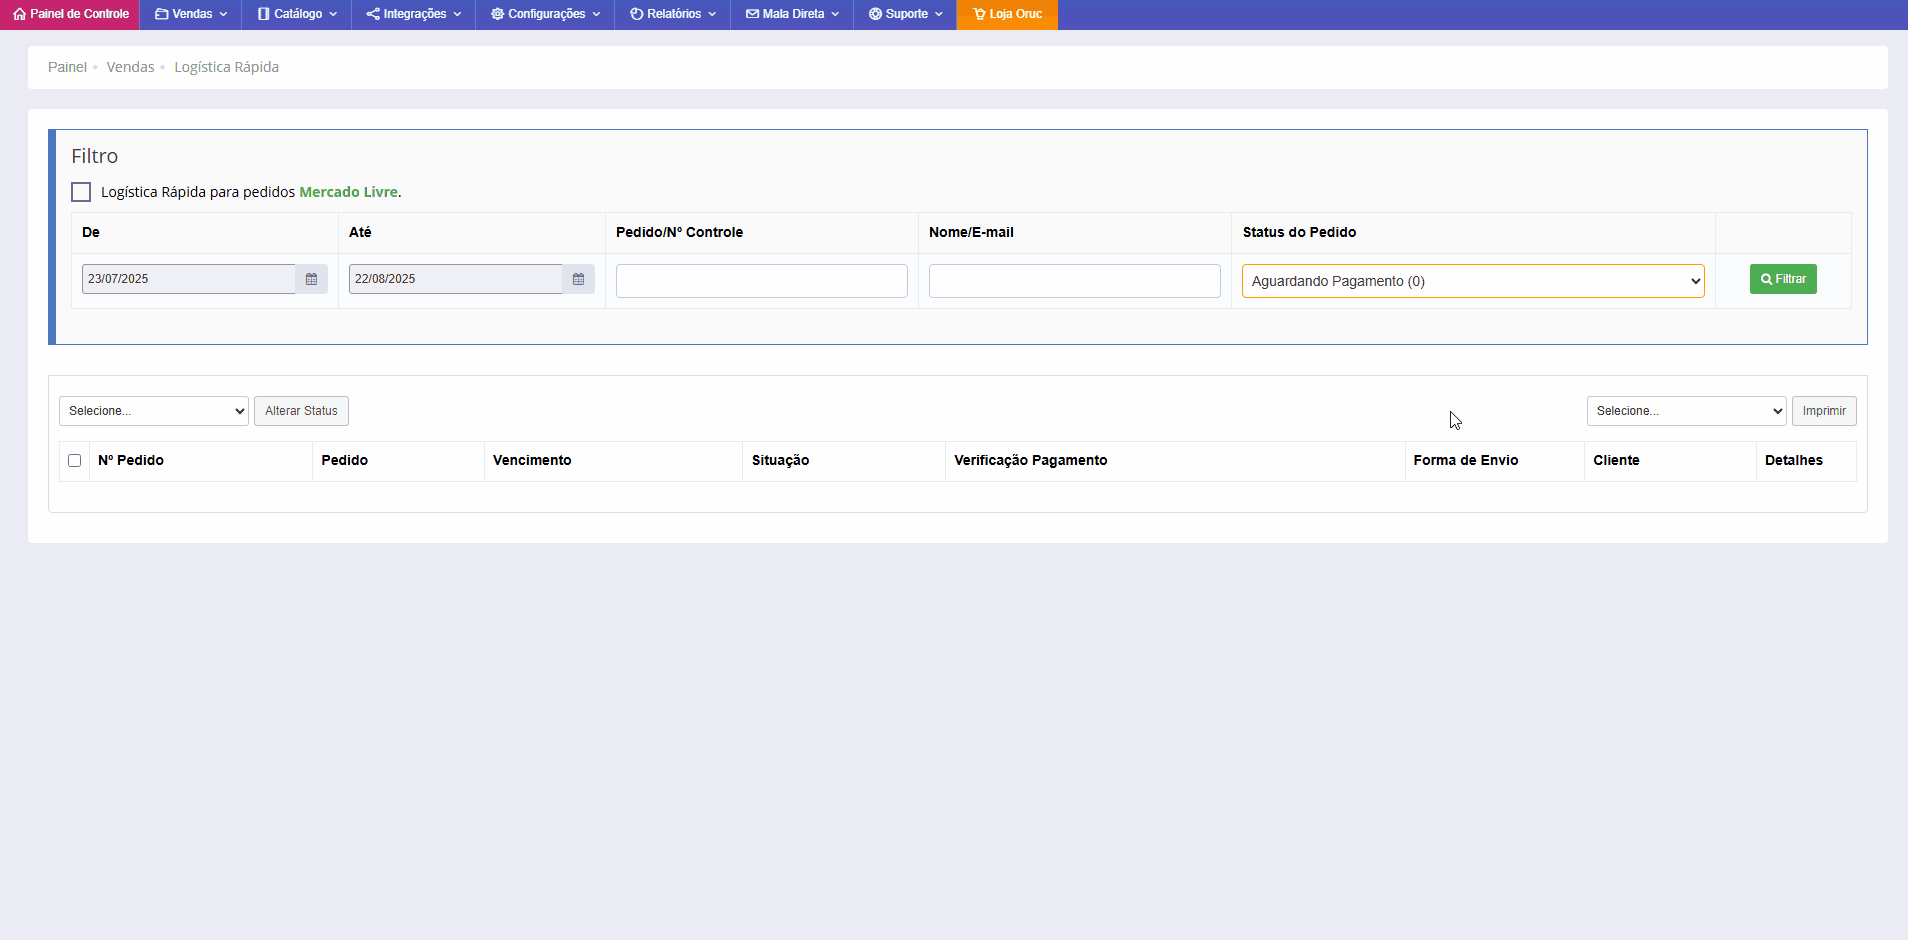This screenshot has width=1908, height=940.
Task: Click the share icon in Integrações menu
Action: tap(373, 14)
